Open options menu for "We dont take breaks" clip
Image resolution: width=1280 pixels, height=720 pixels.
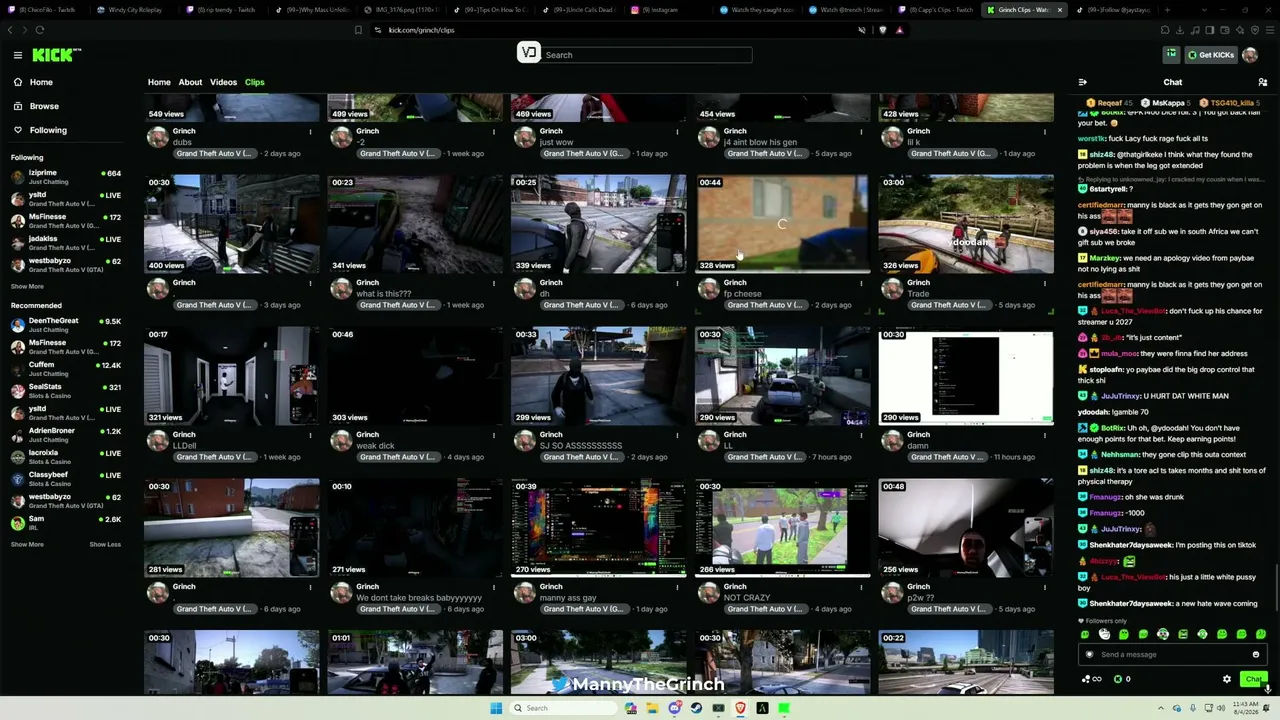[x=493, y=587]
